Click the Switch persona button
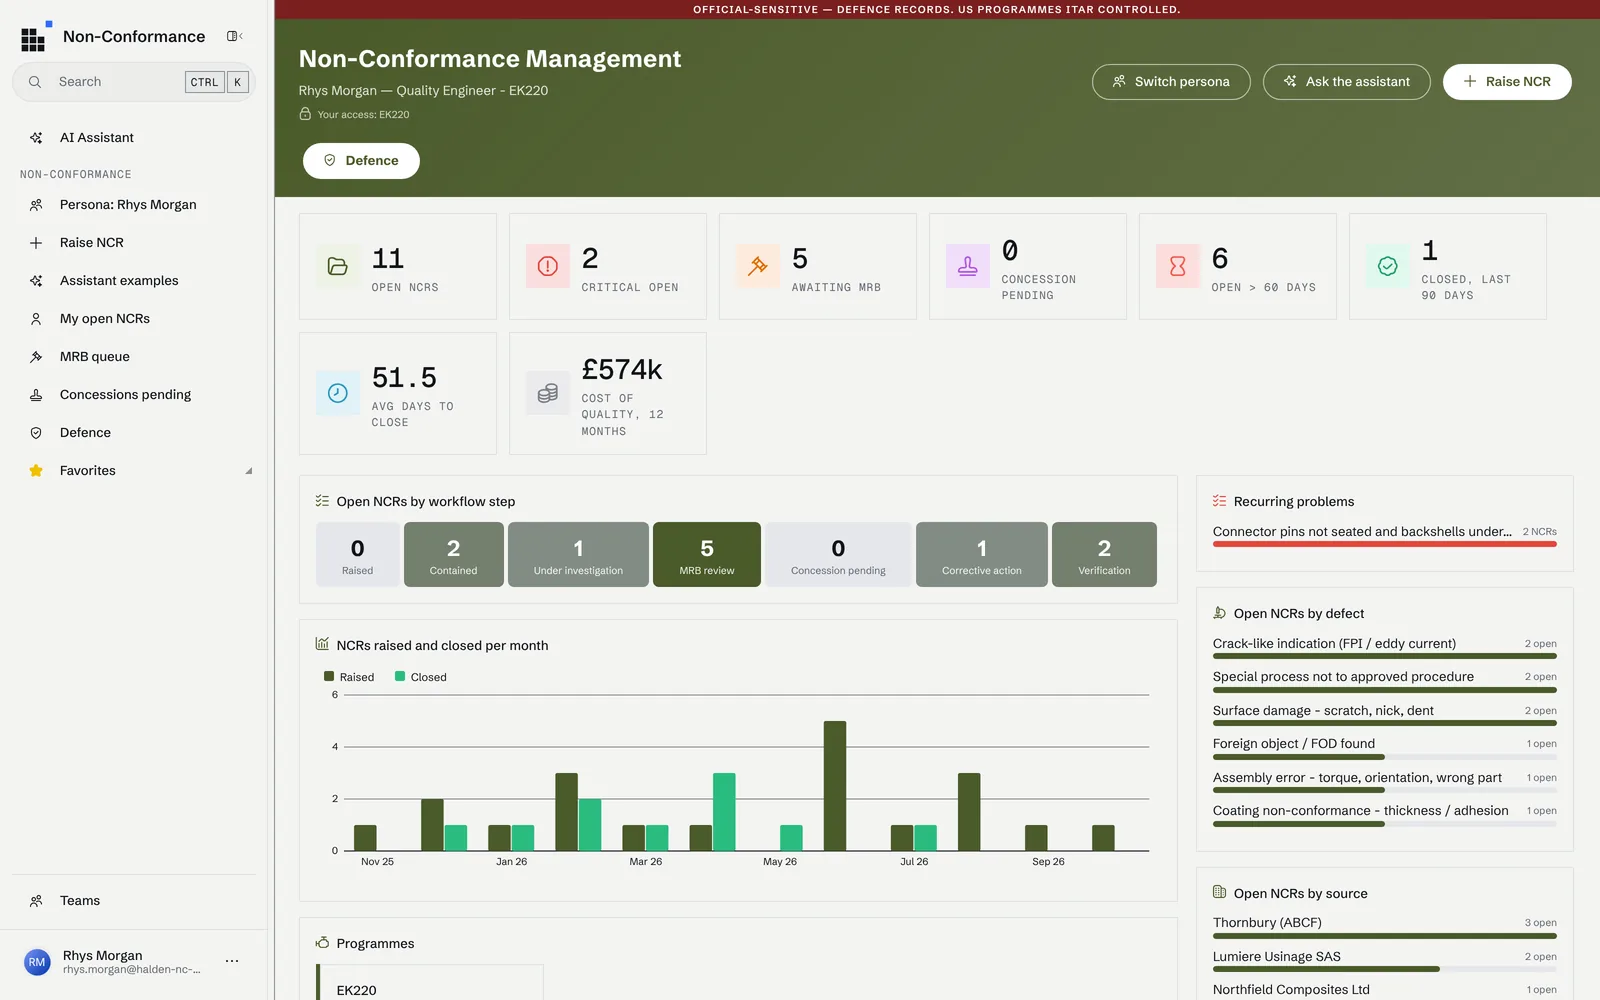 pyautogui.click(x=1171, y=82)
